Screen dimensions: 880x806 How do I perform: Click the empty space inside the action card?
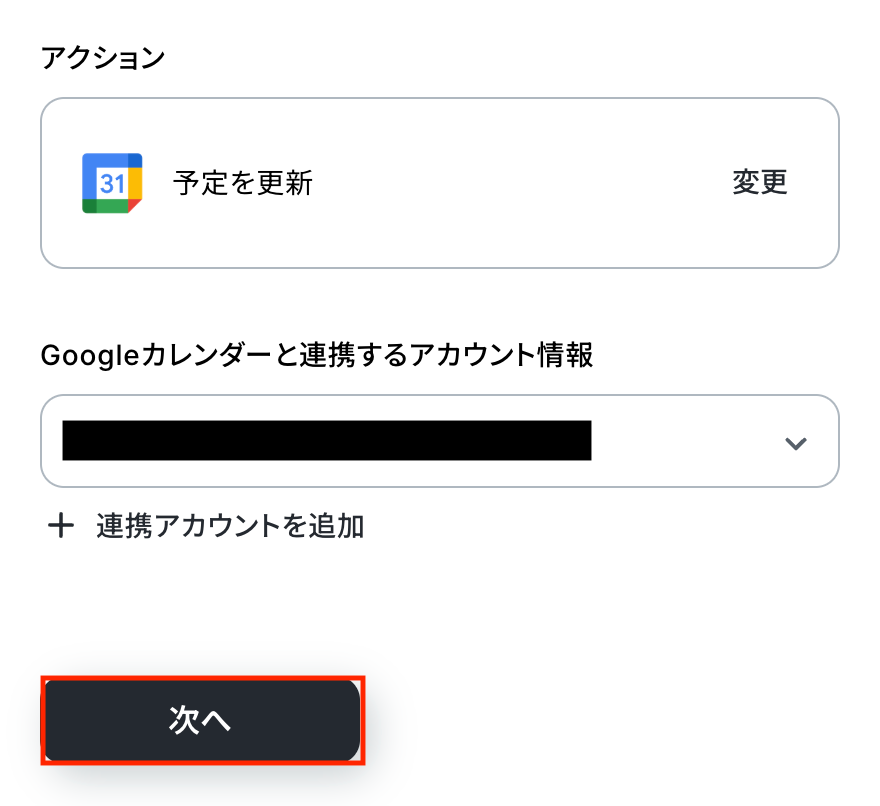pyautogui.click(x=520, y=183)
